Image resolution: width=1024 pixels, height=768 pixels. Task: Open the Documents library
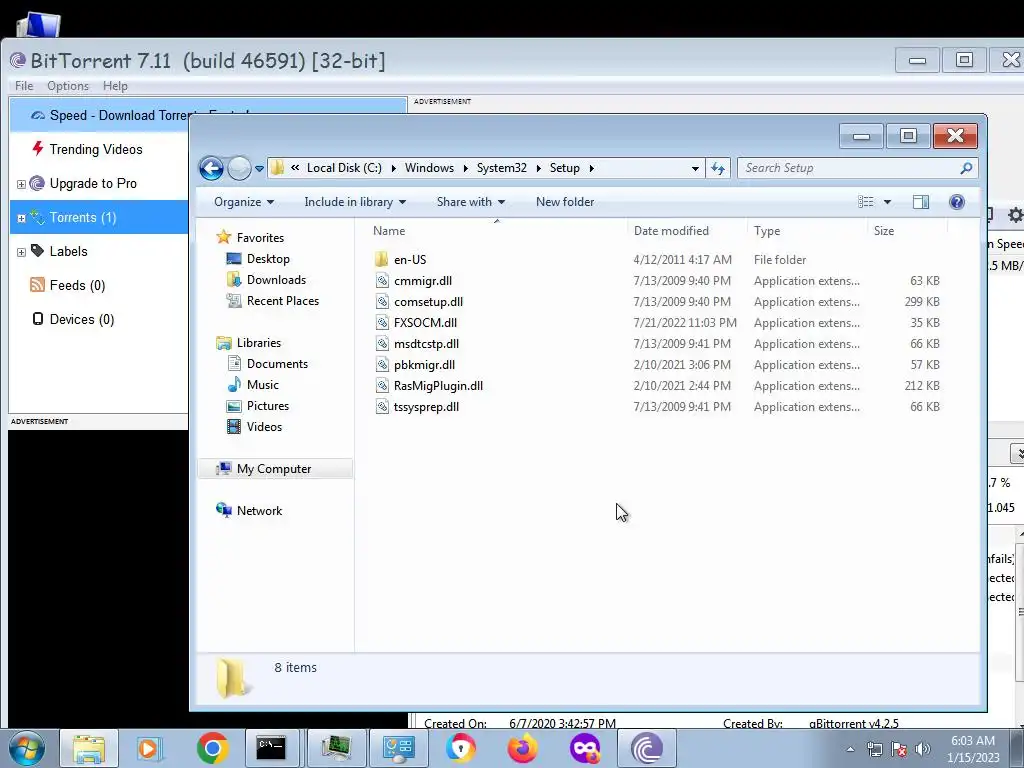277,364
